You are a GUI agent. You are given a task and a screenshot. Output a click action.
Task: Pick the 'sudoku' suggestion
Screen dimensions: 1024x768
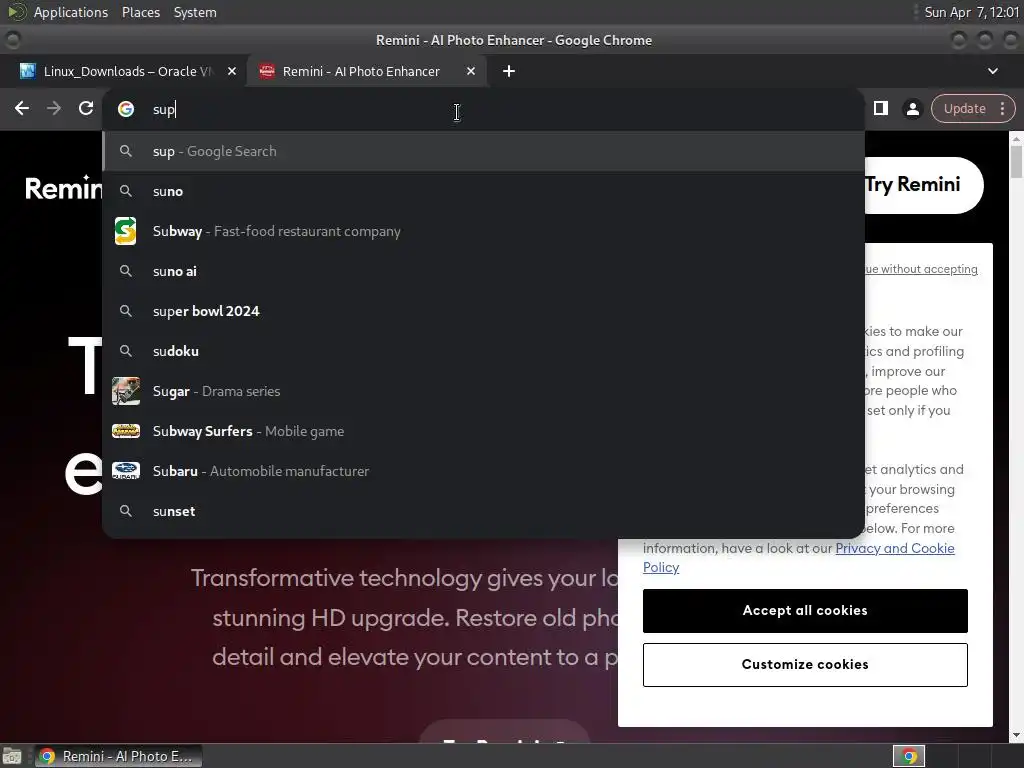tap(483, 351)
